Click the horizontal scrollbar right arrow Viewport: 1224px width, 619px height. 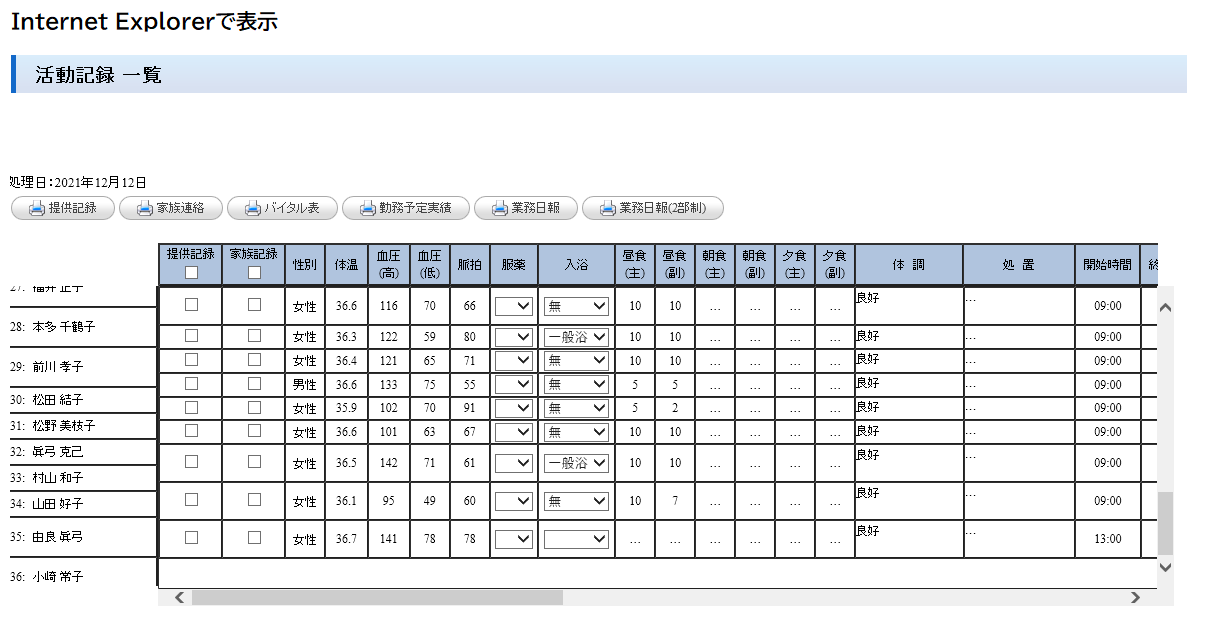[x=1135, y=597]
